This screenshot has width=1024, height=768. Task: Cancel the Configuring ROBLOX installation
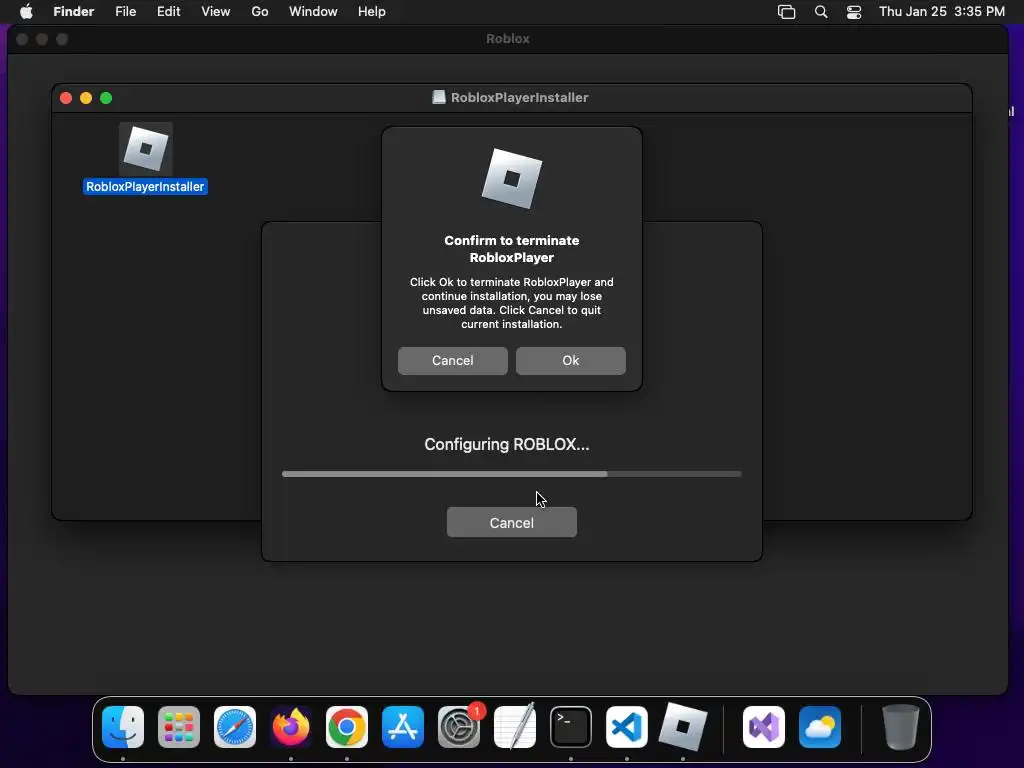tap(511, 522)
